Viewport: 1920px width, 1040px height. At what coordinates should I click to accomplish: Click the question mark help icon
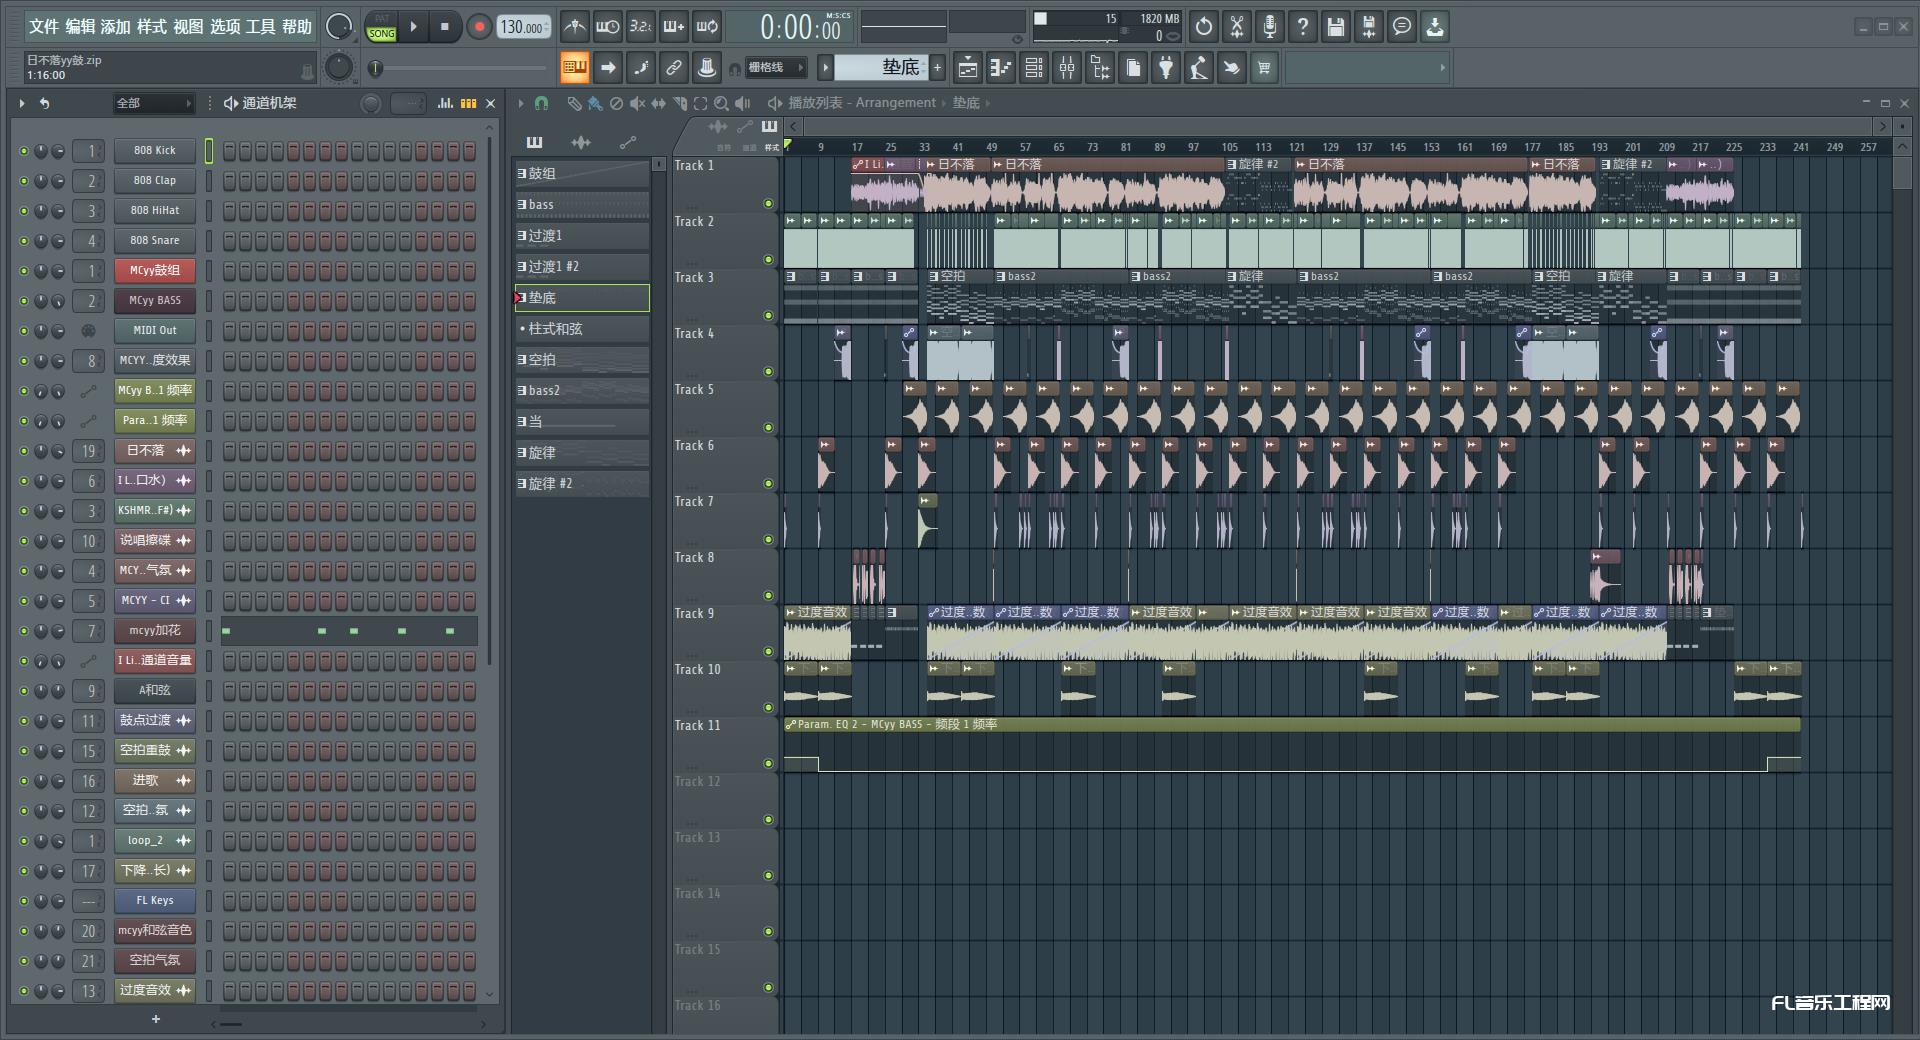[1303, 27]
